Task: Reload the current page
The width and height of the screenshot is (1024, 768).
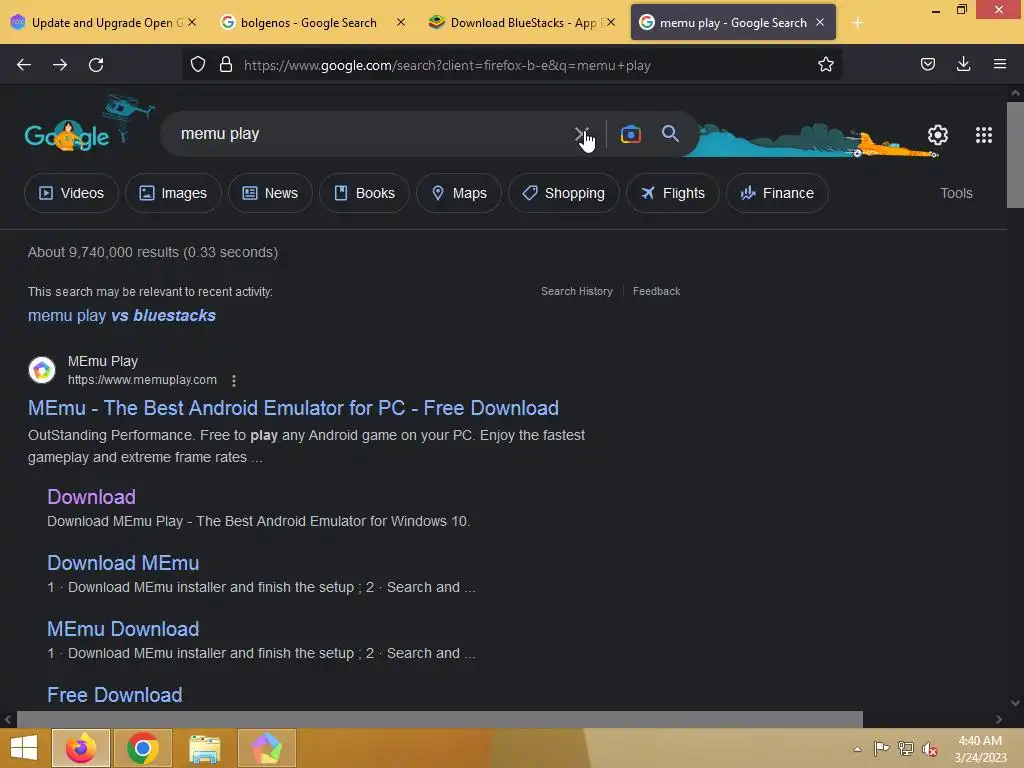Action: 96,65
